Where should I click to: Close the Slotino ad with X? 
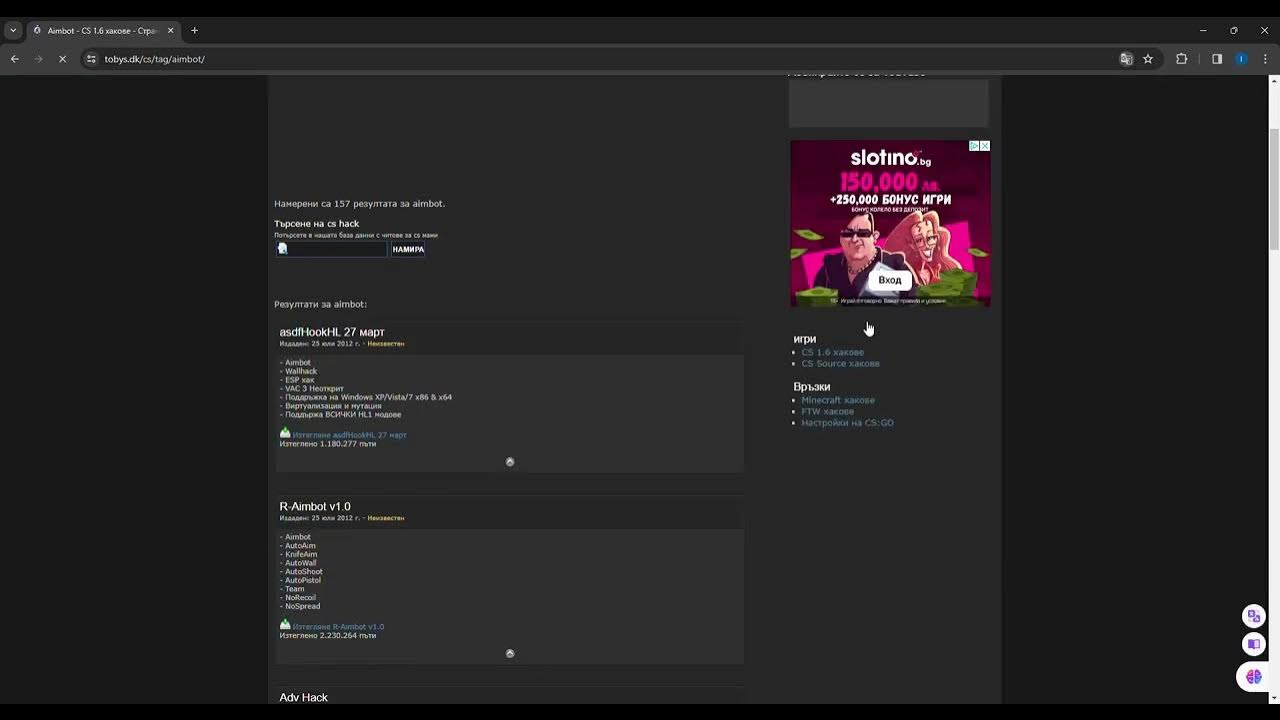tap(985, 146)
